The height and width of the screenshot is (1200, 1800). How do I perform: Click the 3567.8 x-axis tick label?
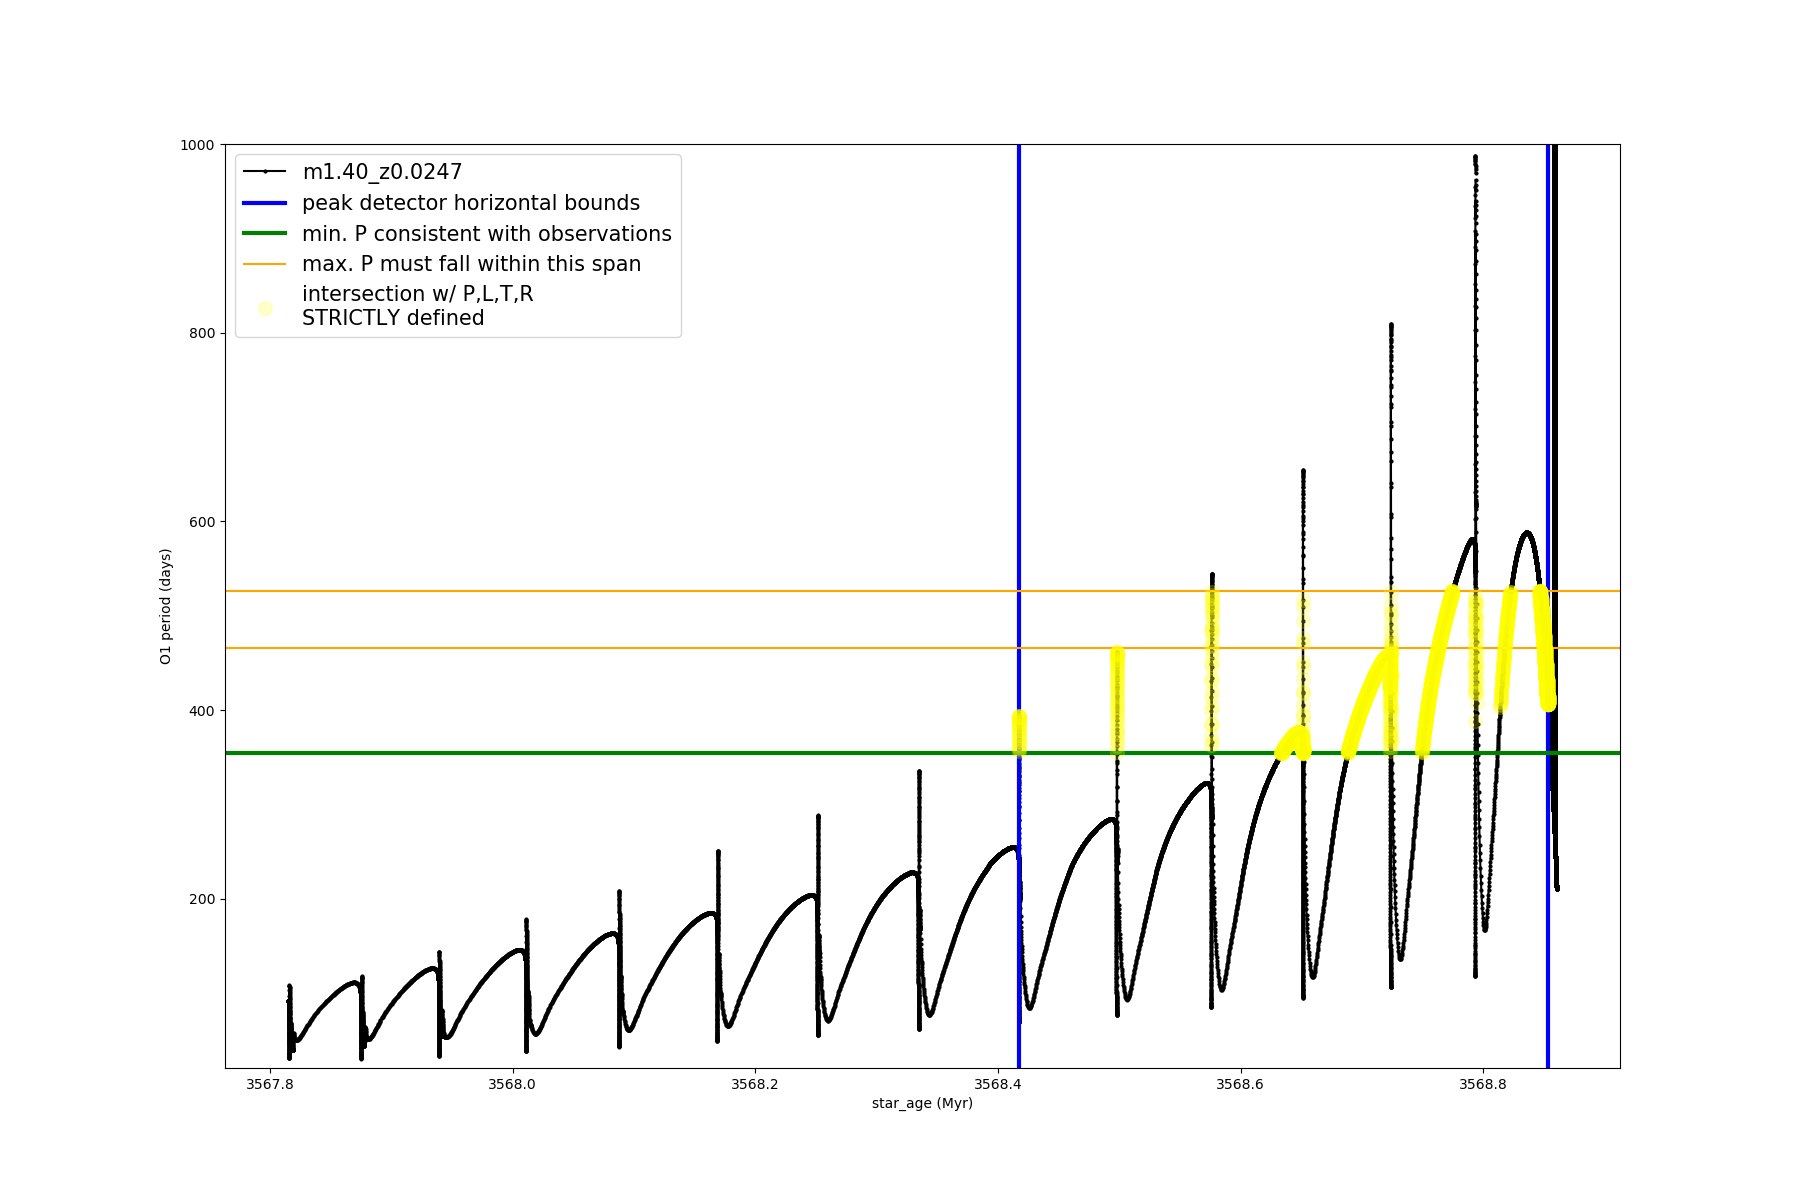[x=270, y=1084]
